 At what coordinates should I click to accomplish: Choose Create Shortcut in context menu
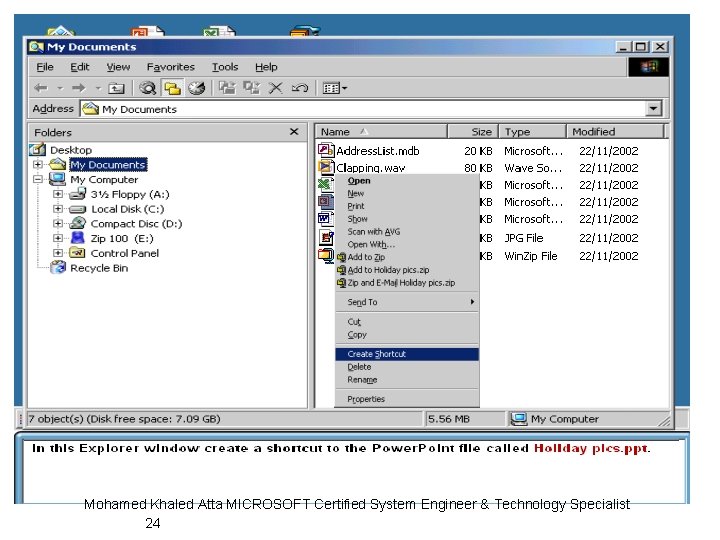point(407,354)
